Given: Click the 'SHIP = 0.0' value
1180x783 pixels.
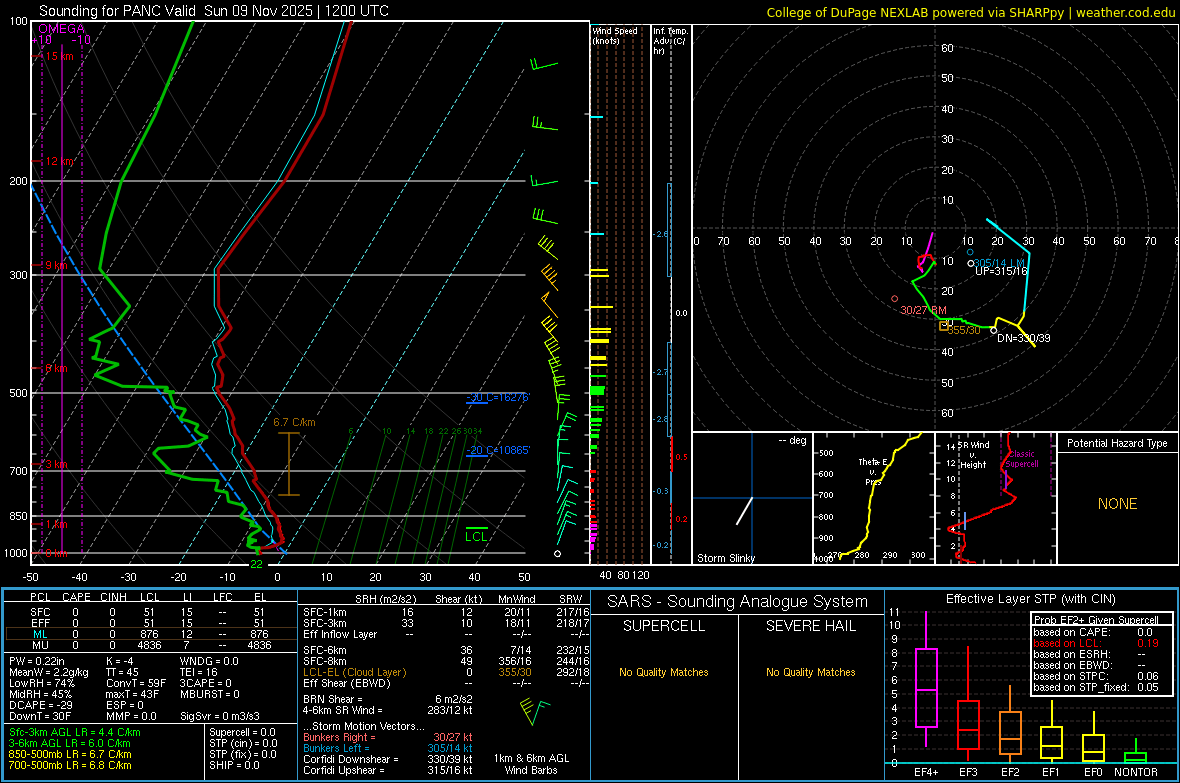Looking at the screenshot, I should coord(234,765).
